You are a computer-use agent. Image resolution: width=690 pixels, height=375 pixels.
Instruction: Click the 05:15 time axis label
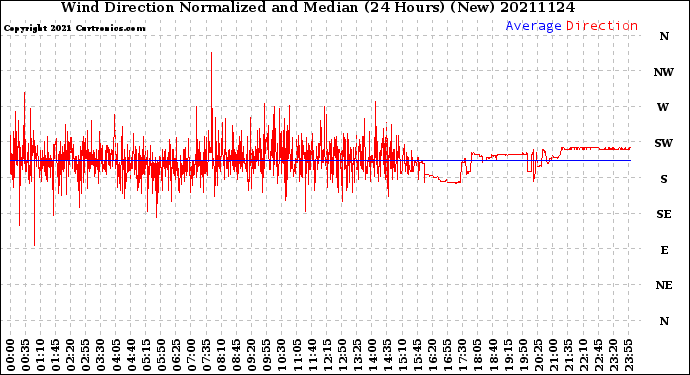[x=146, y=355]
